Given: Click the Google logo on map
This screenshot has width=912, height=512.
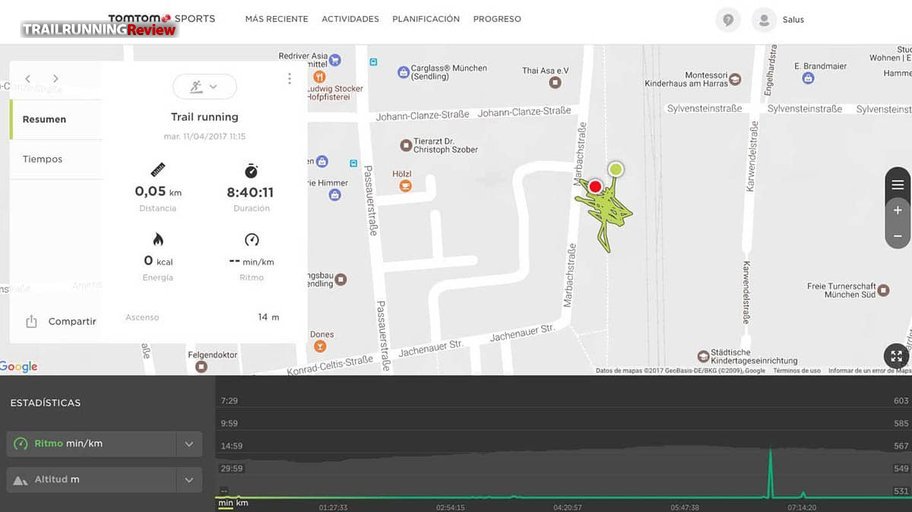Looking at the screenshot, I should point(19,366).
